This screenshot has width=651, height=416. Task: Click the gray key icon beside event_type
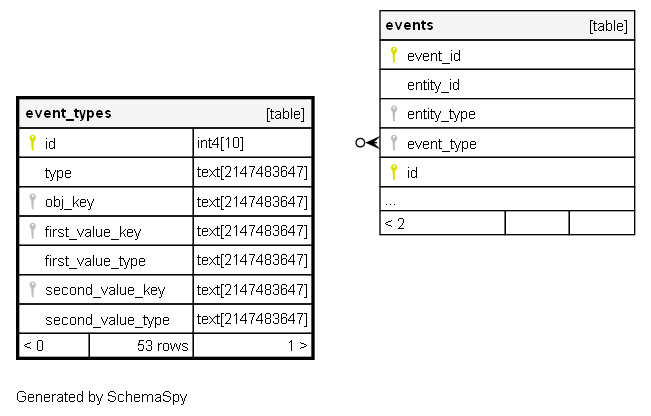(394, 143)
